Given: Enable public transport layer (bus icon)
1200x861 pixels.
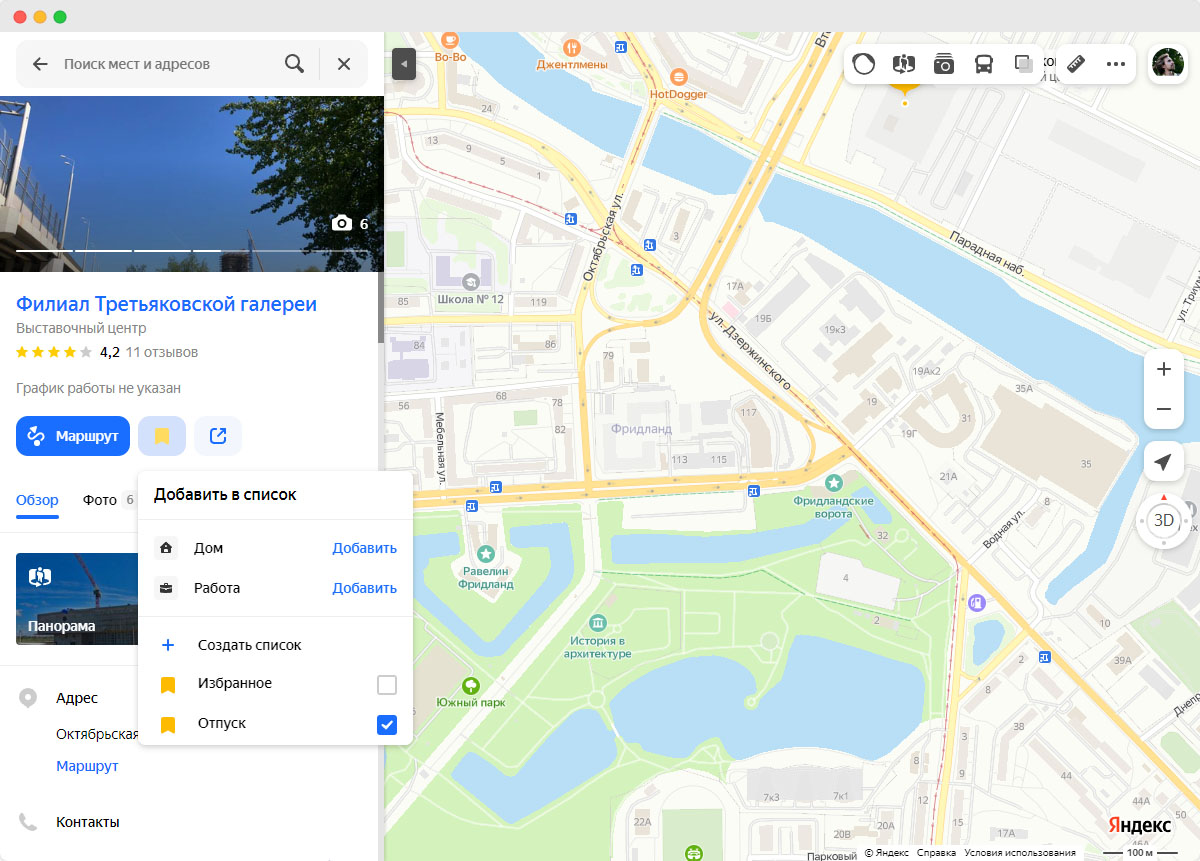Looking at the screenshot, I should pyautogui.click(x=984, y=64).
